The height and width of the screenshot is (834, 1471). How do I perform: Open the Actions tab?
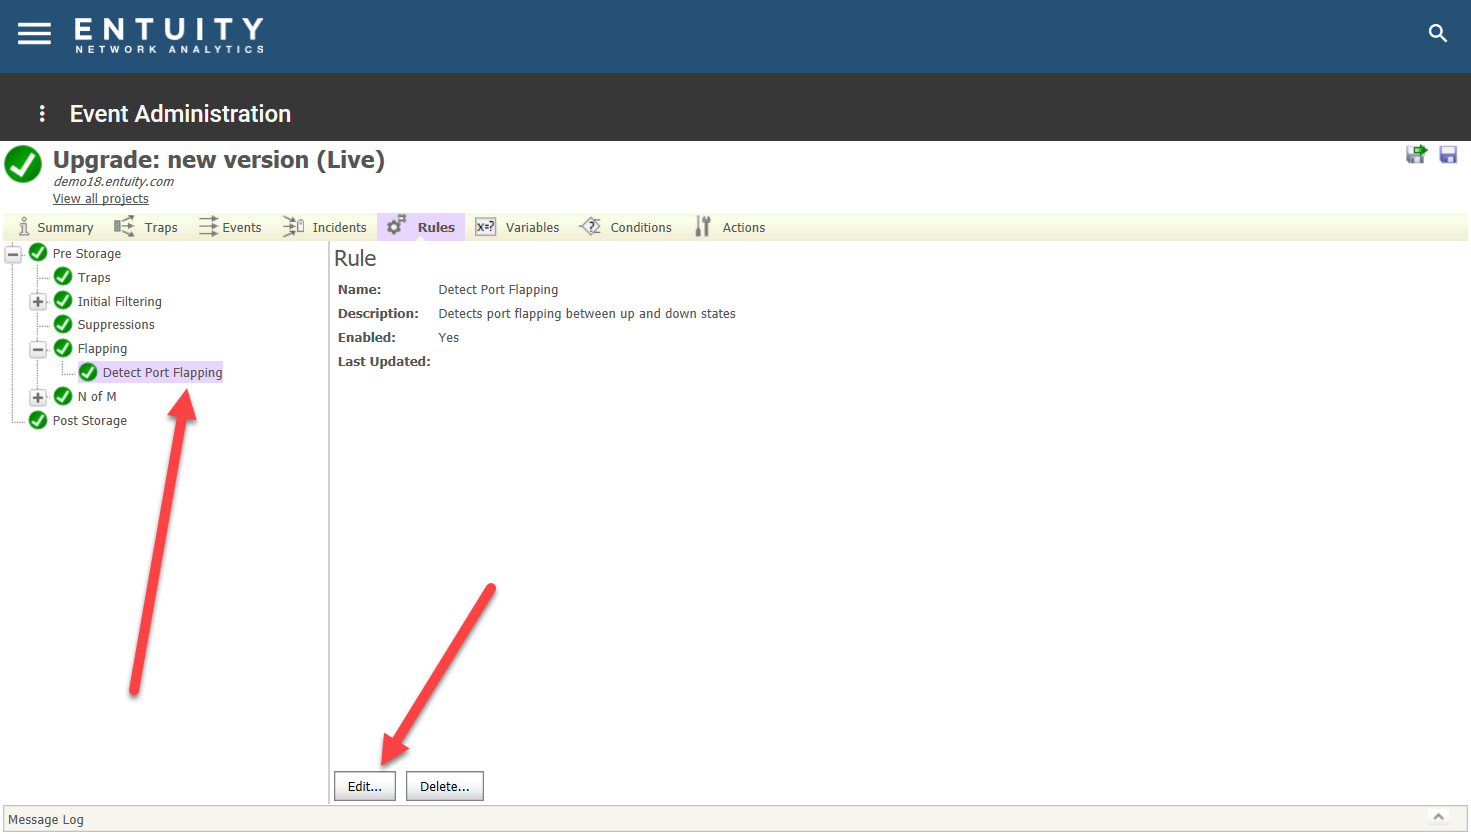(730, 227)
